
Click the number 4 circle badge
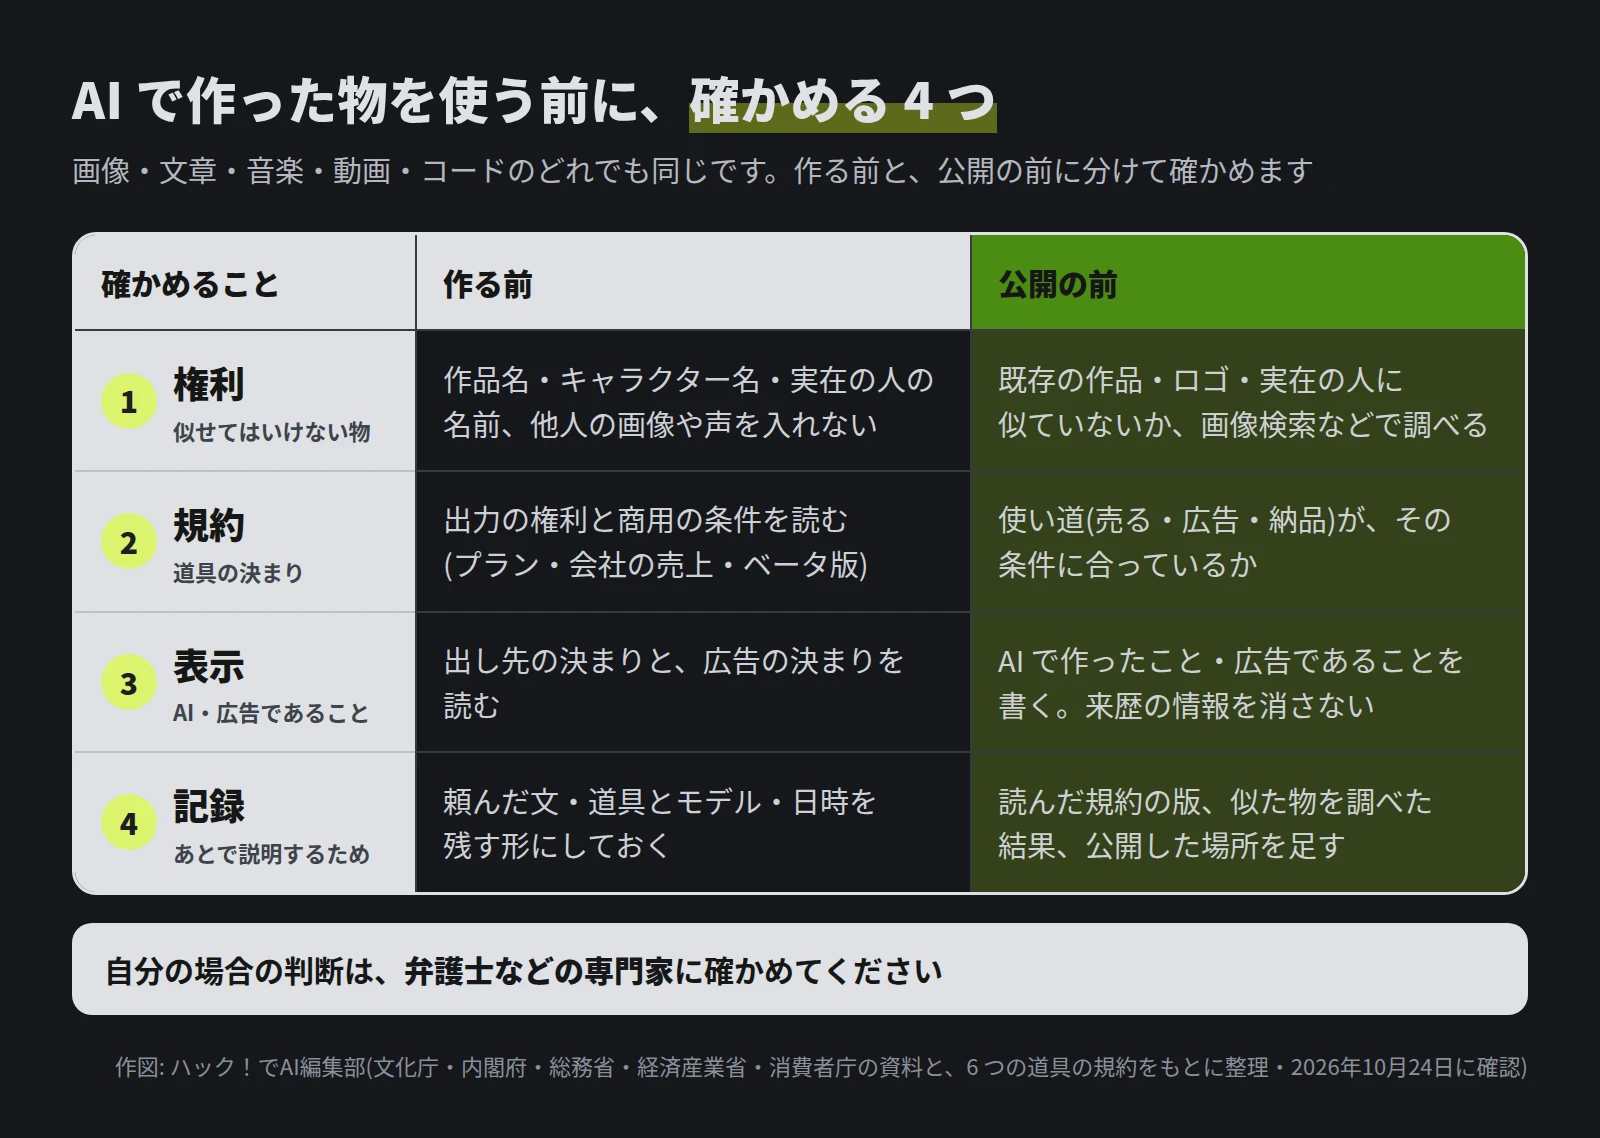129,823
